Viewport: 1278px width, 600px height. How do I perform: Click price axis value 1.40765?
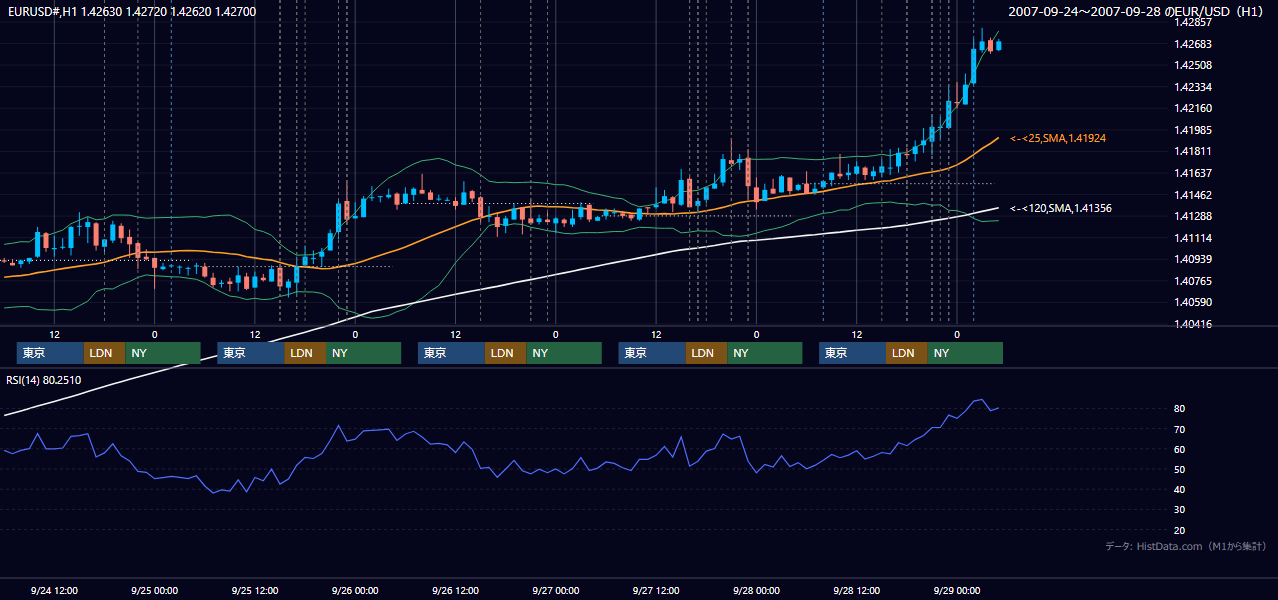click(x=1192, y=281)
